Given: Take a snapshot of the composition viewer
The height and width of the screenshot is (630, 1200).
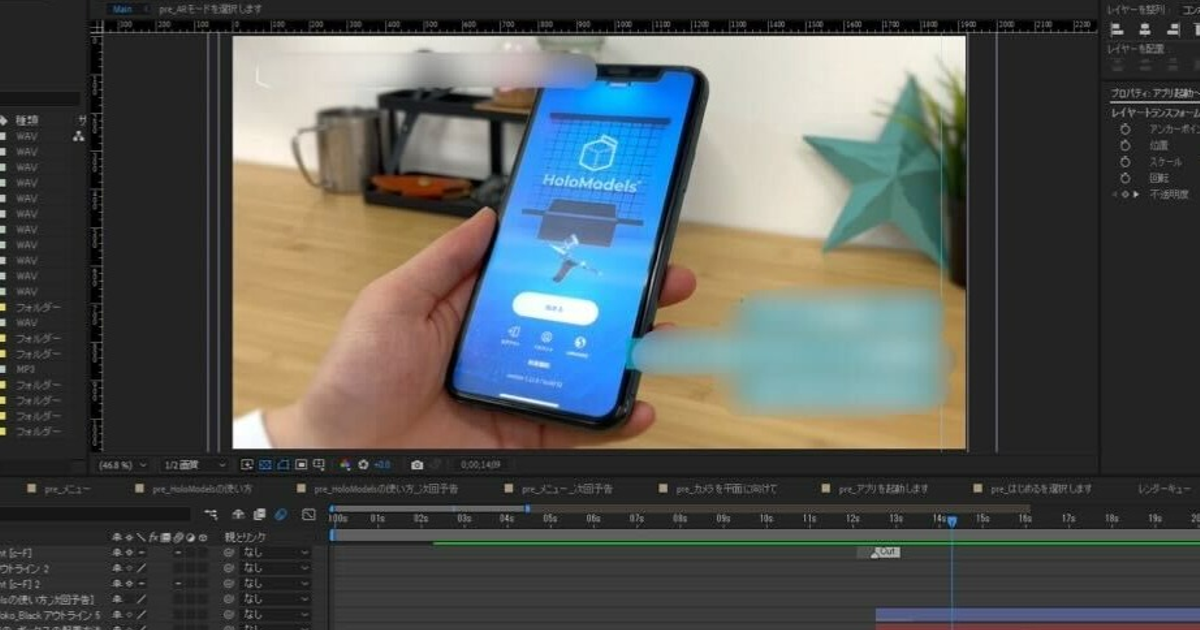Looking at the screenshot, I should pyautogui.click(x=416, y=465).
